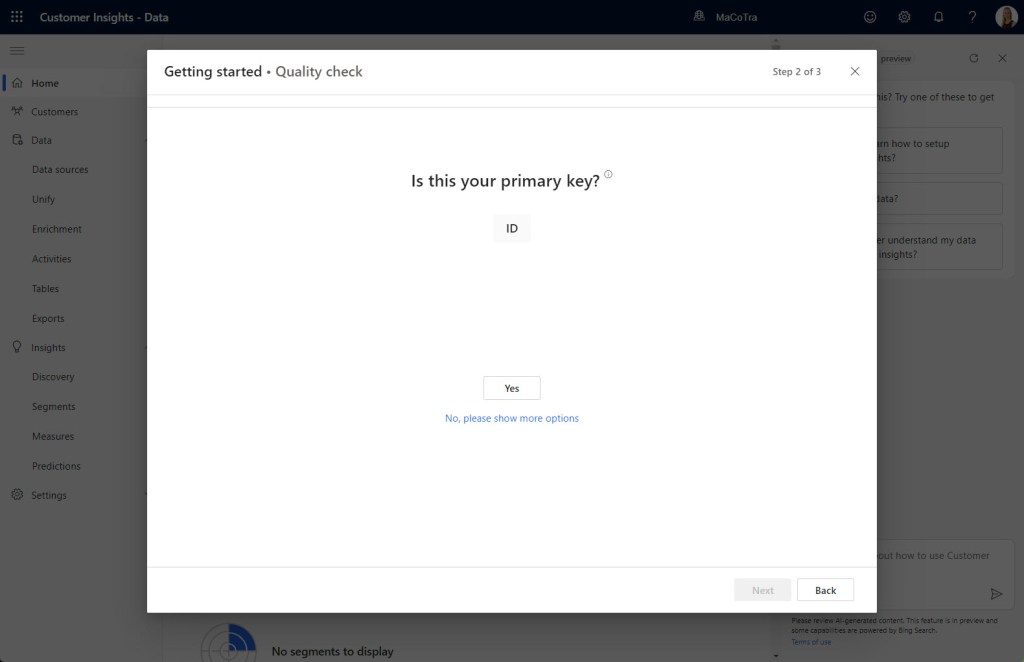Open Customers in the left navigation

click(x=54, y=112)
